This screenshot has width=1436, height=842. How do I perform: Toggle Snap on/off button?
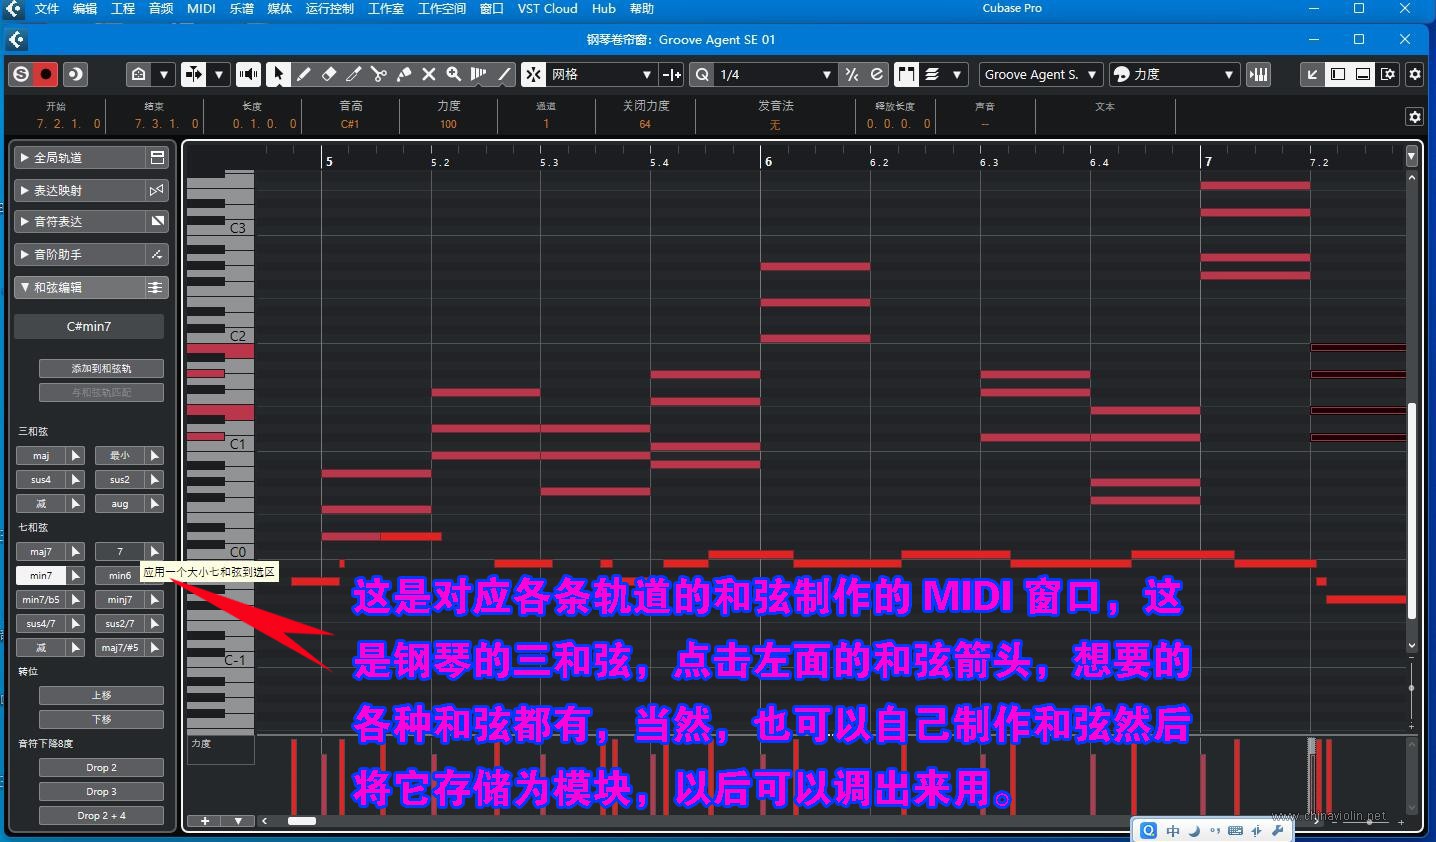click(533, 74)
